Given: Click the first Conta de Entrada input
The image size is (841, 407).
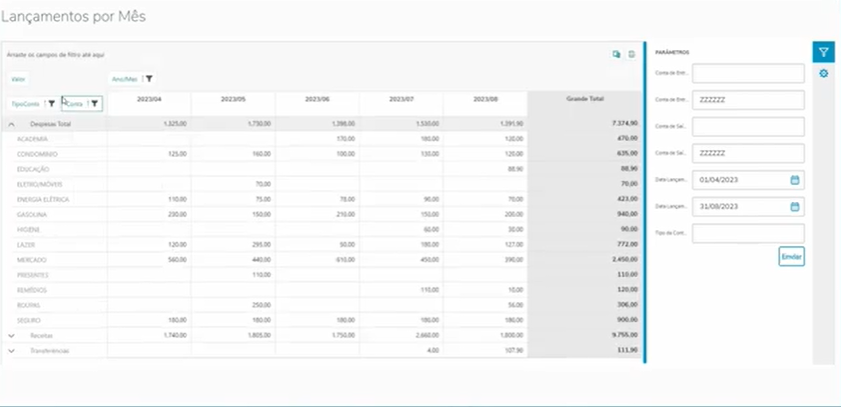Looking at the screenshot, I should pos(748,74).
